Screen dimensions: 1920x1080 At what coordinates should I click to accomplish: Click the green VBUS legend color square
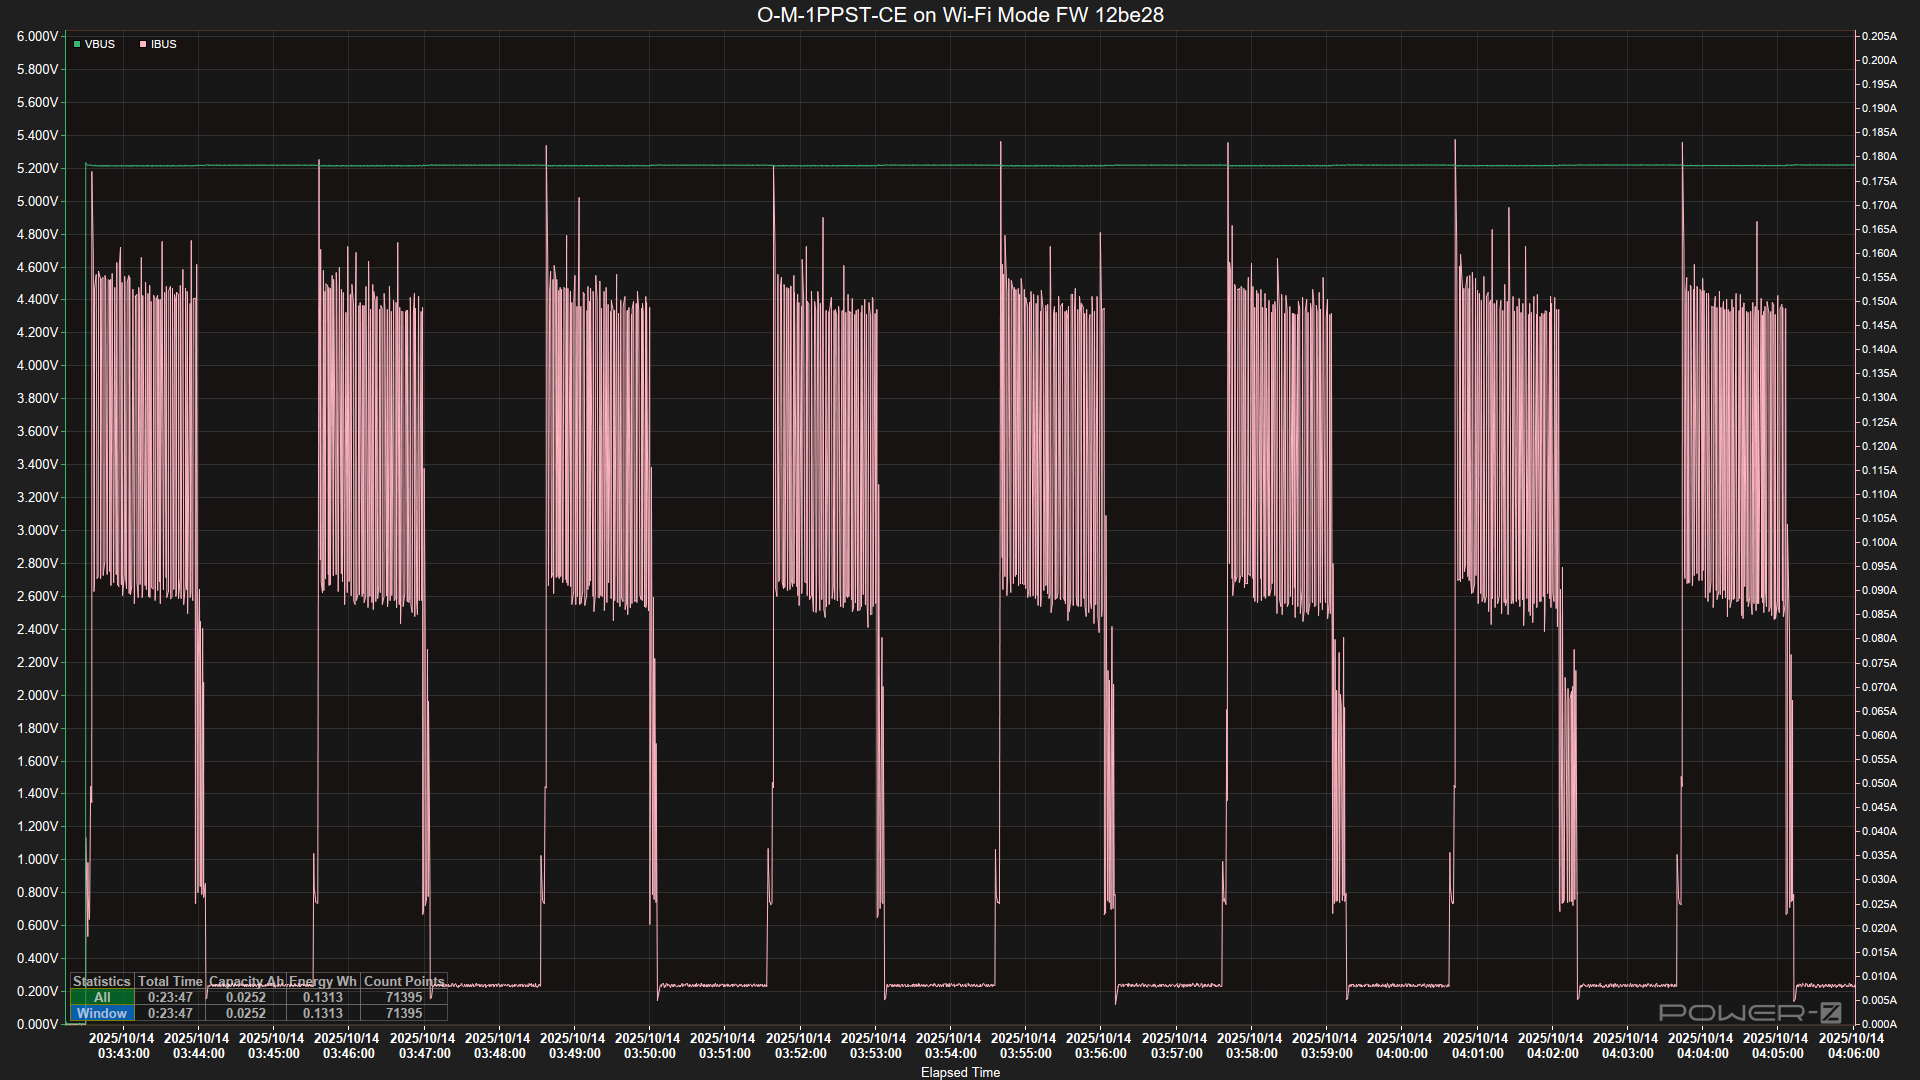tap(77, 44)
